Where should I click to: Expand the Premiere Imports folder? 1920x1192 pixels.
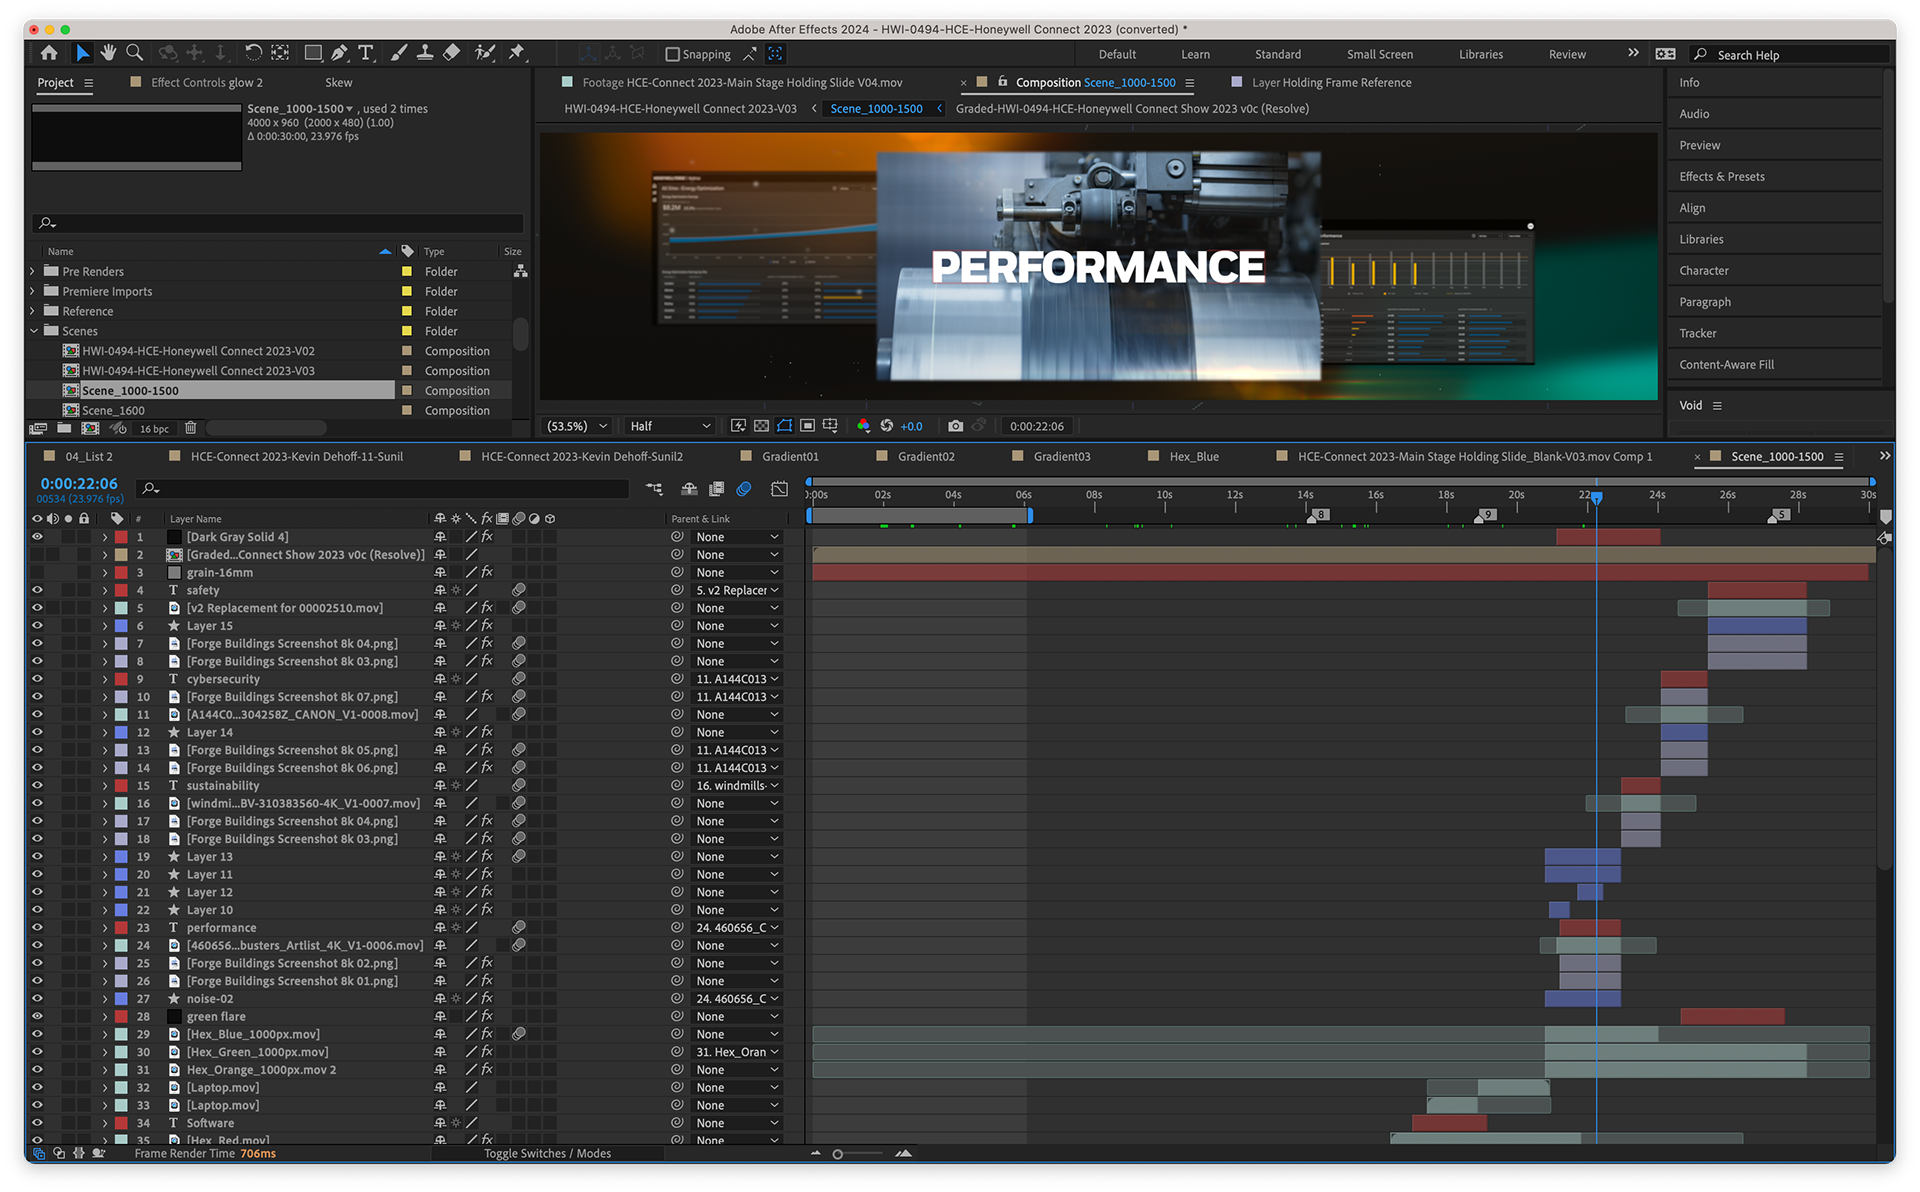click(33, 291)
